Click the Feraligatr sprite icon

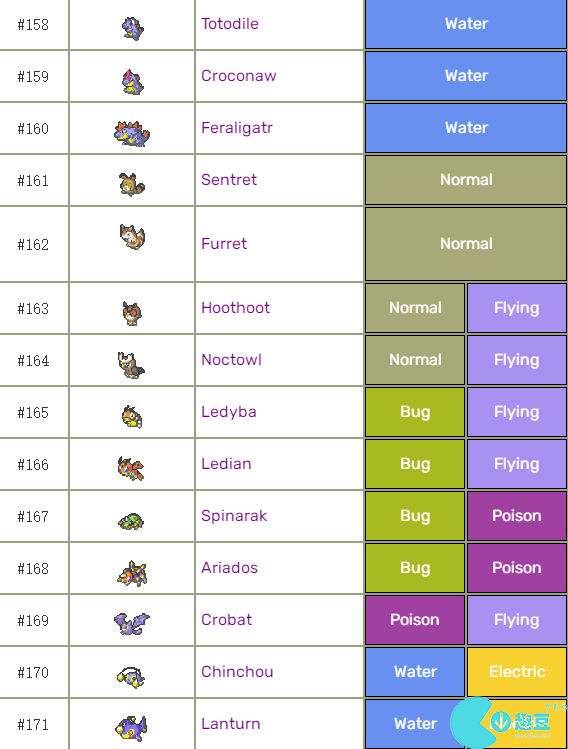point(132,133)
